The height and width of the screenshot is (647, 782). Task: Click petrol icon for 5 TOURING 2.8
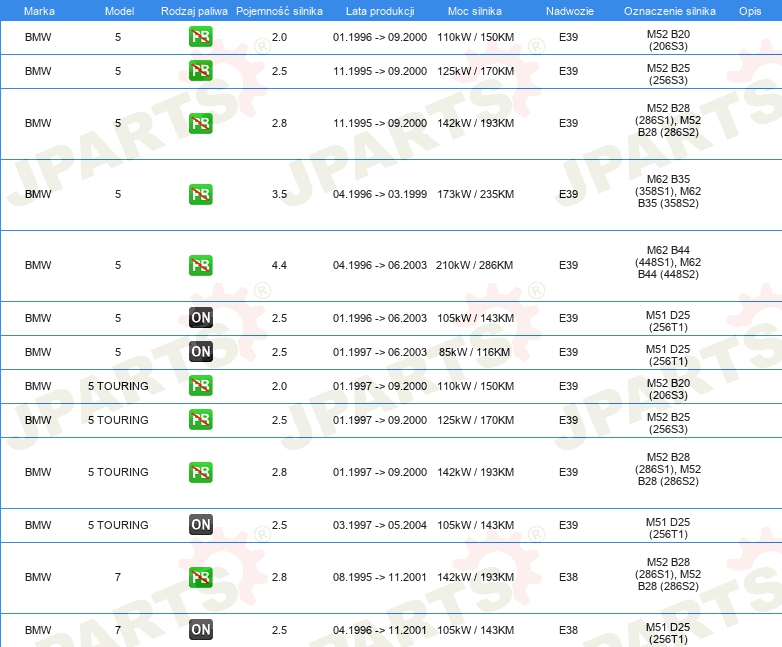coord(200,472)
